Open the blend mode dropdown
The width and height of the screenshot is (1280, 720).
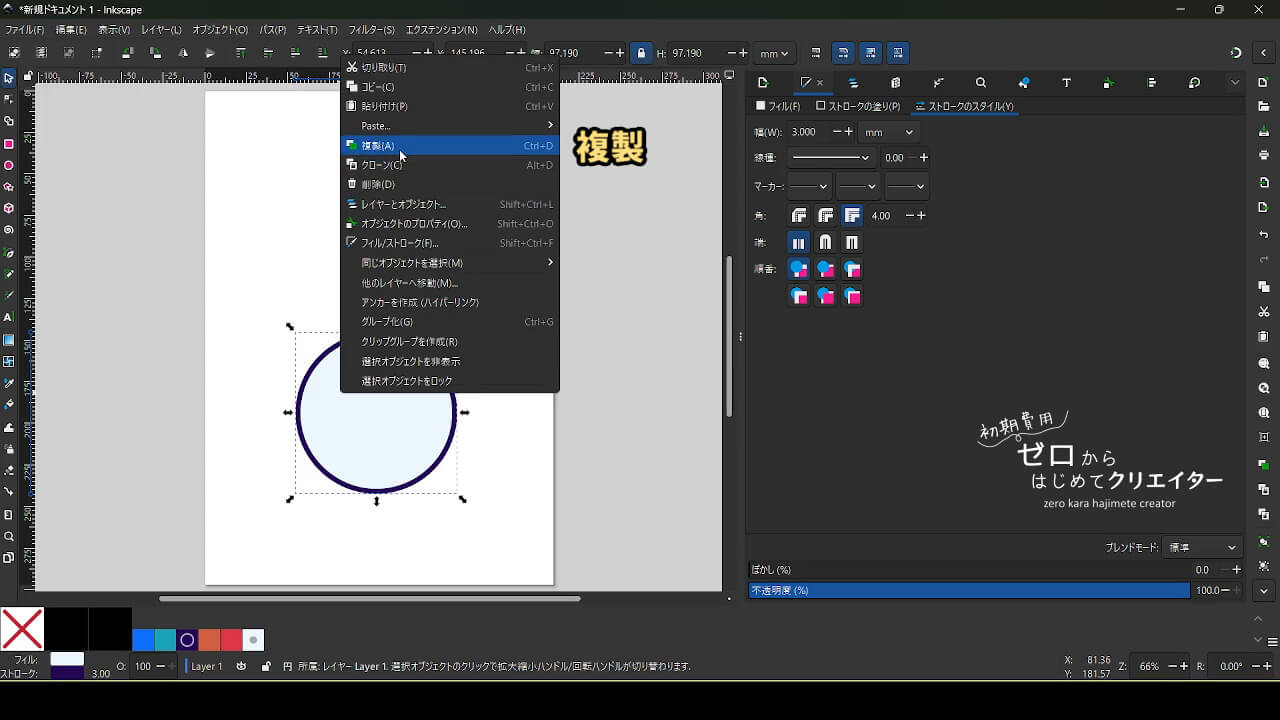[x=1203, y=547]
